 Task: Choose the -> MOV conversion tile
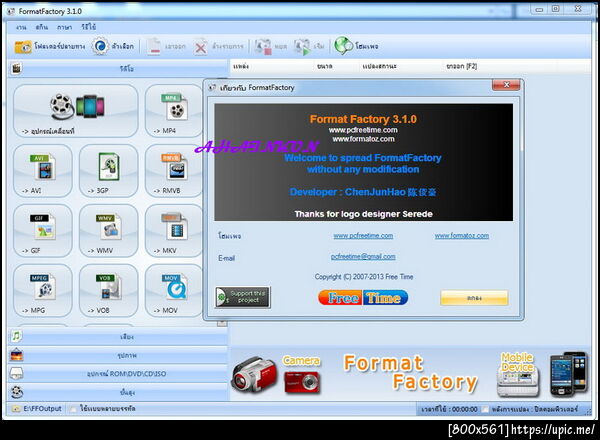(x=174, y=290)
